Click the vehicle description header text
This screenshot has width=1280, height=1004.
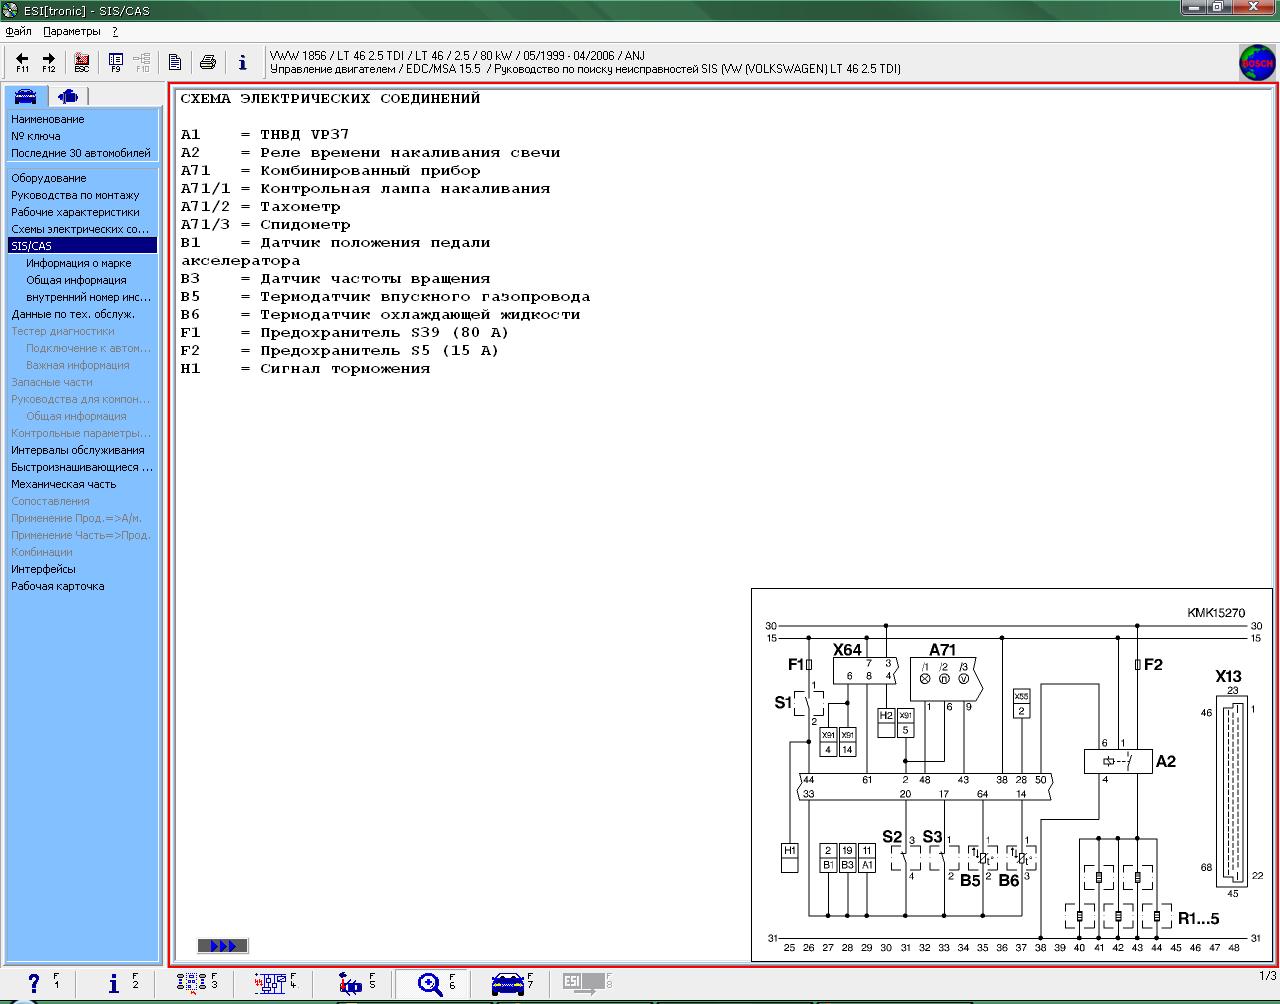[x=585, y=62]
